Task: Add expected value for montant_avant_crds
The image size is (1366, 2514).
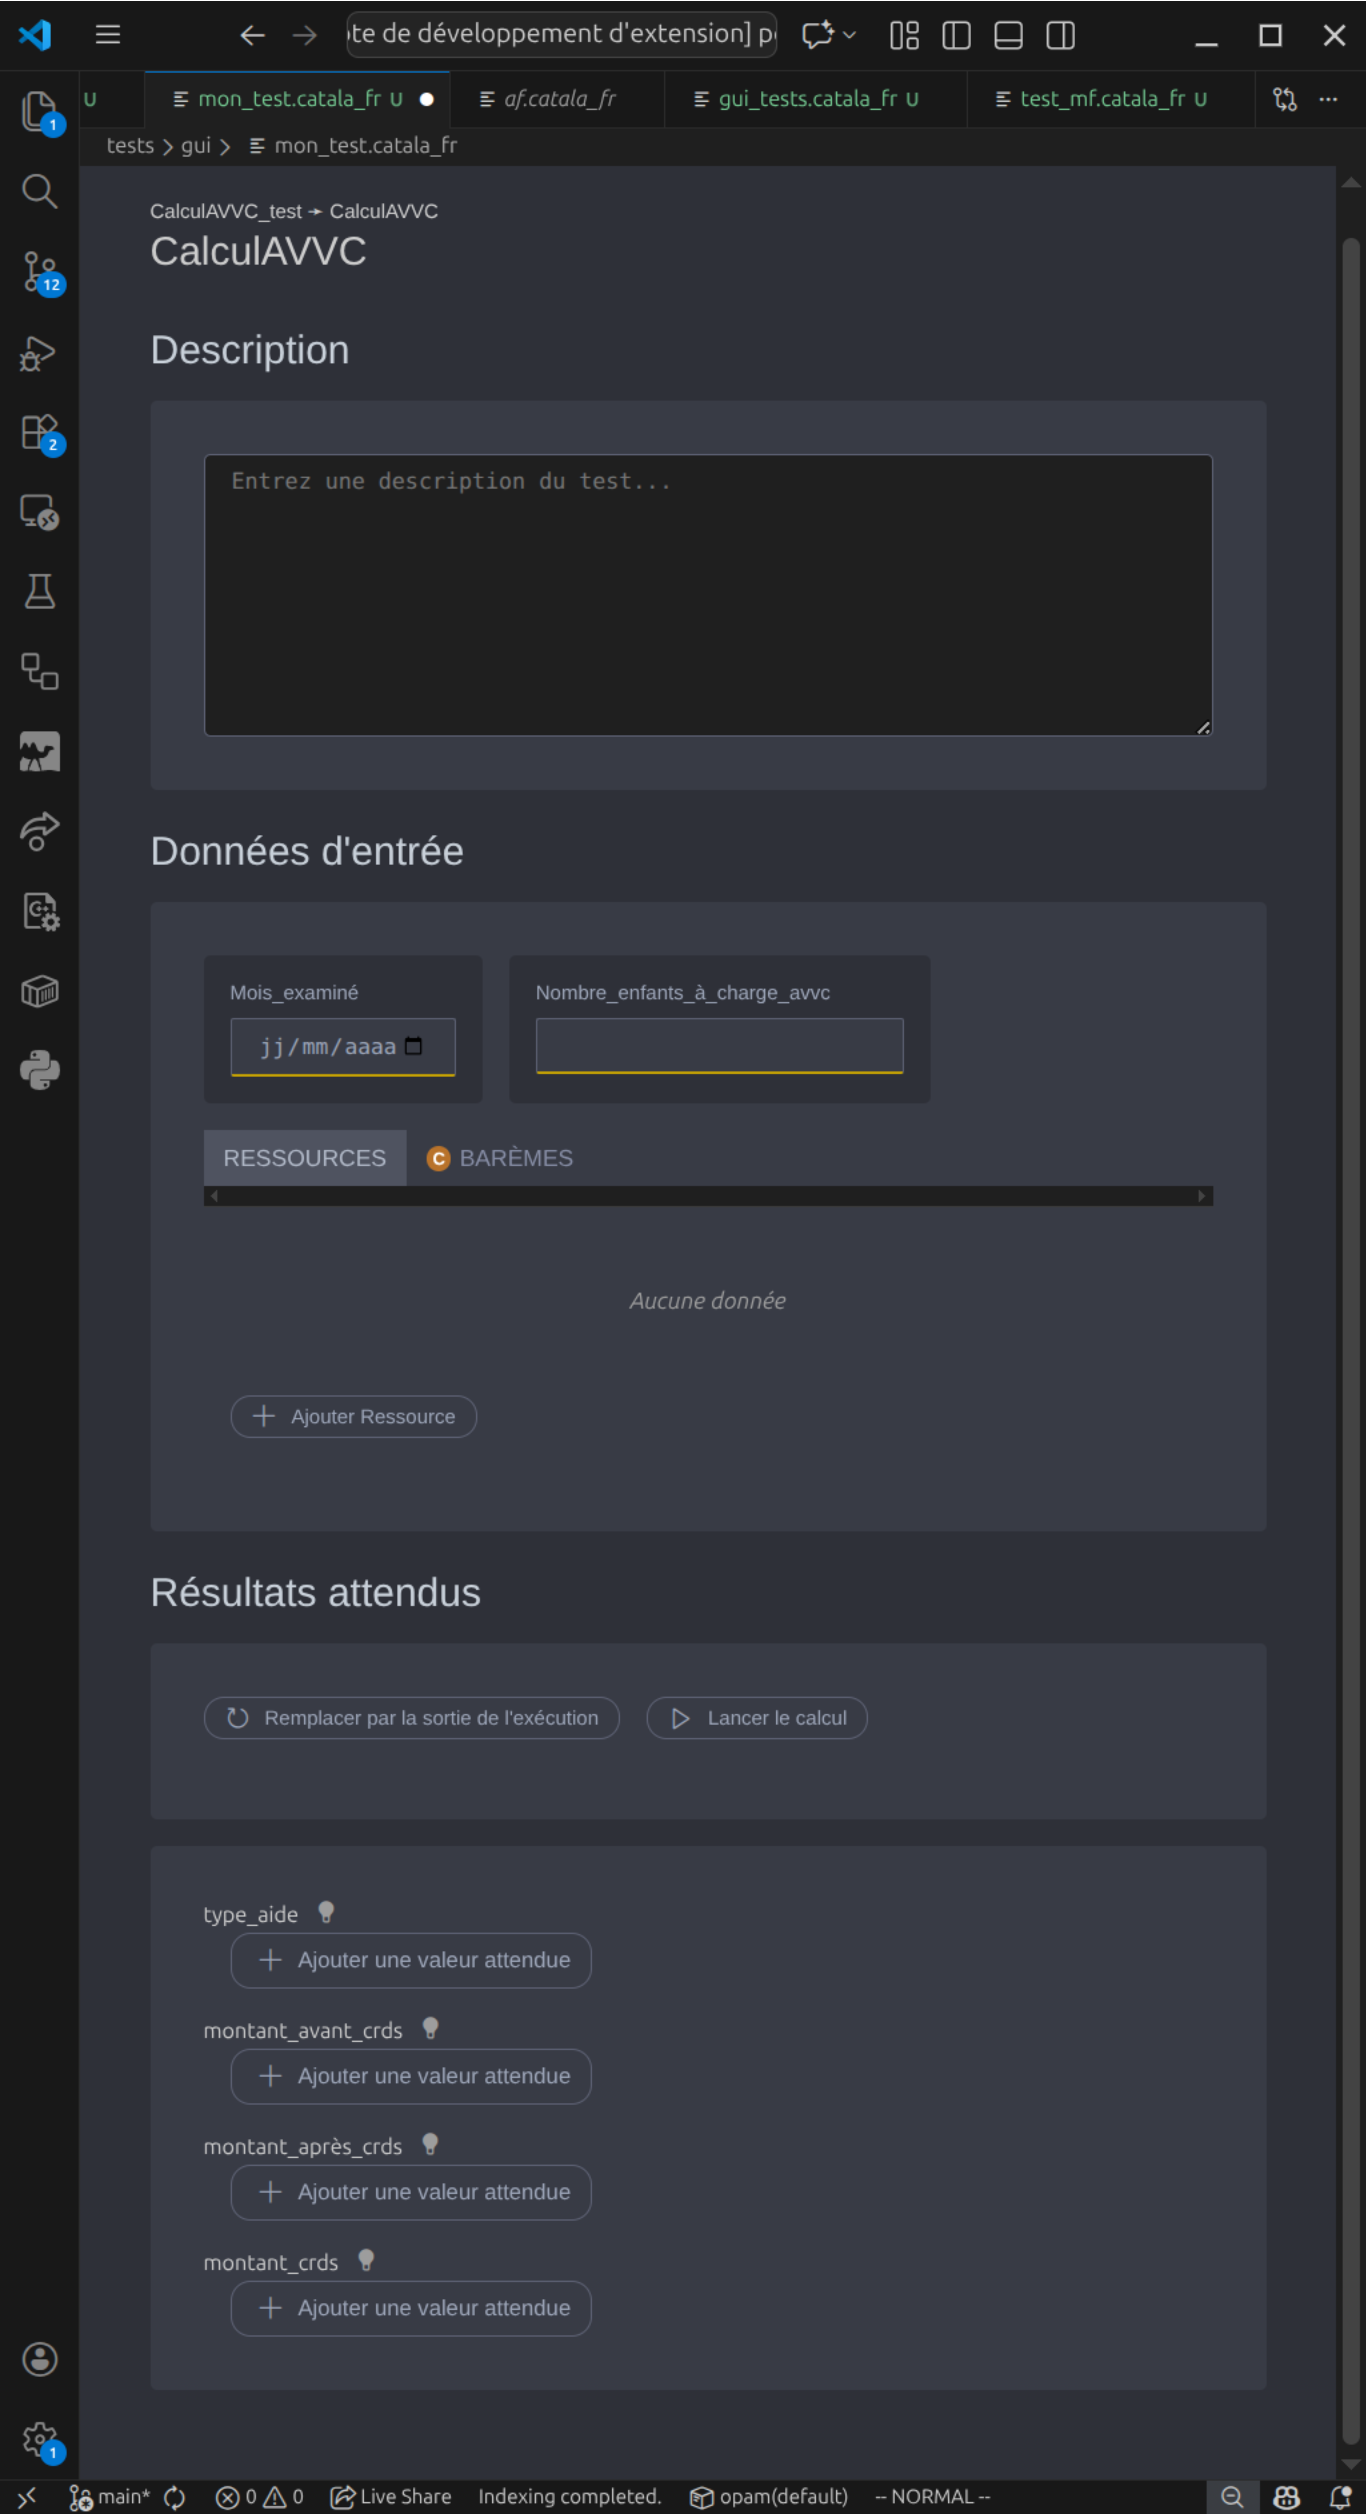Action: coord(411,2076)
